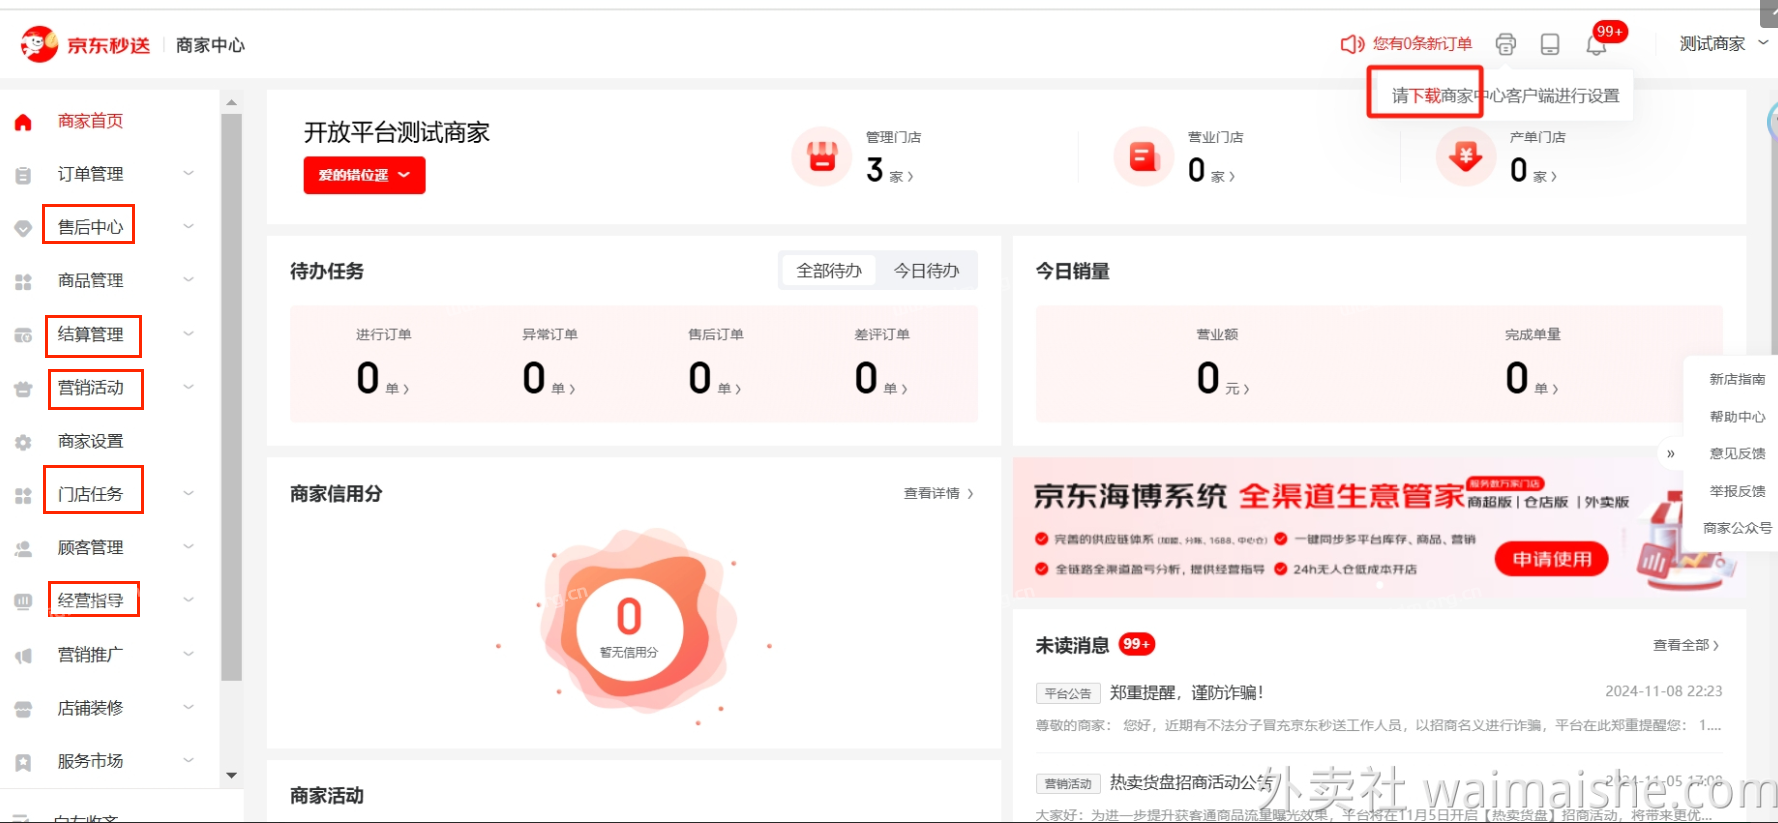Click the home icon beside 商家首页
Screen dimensions: 1778x823
coord(23,122)
